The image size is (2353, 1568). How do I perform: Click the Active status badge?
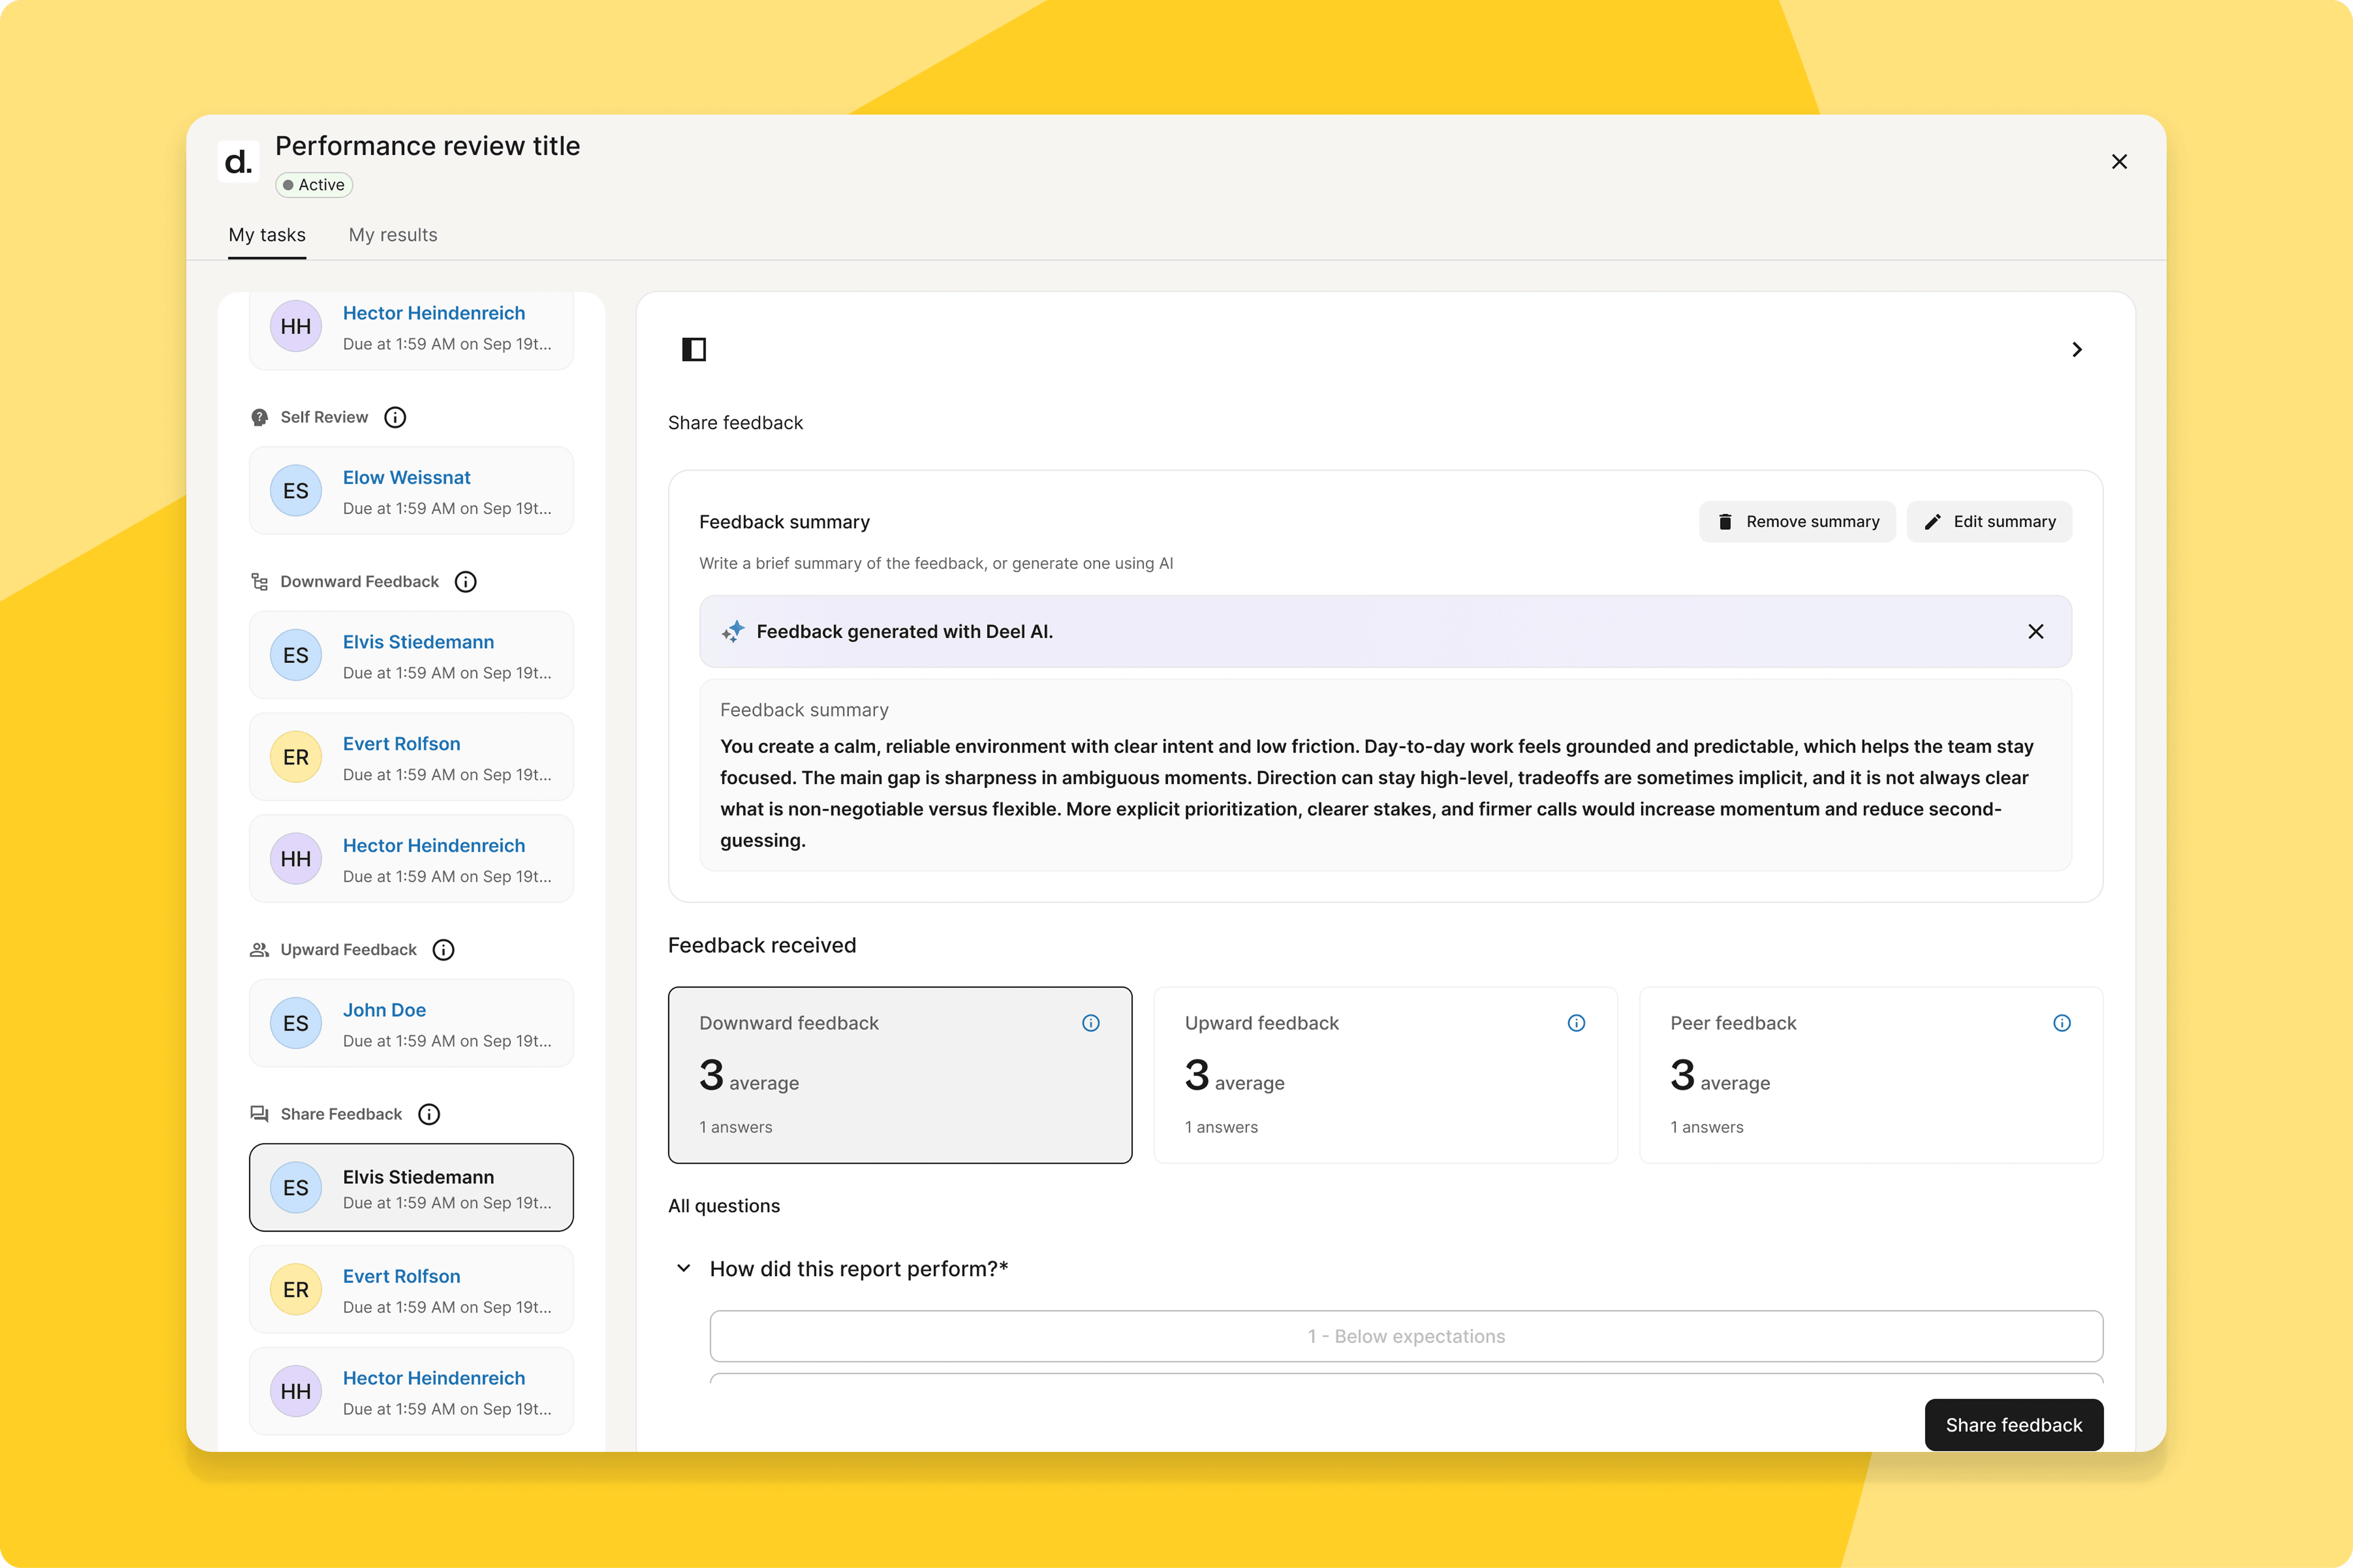tap(314, 185)
